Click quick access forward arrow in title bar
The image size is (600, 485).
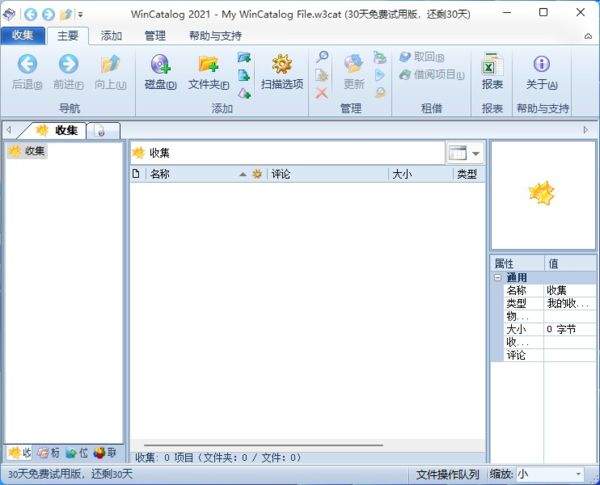pos(48,15)
